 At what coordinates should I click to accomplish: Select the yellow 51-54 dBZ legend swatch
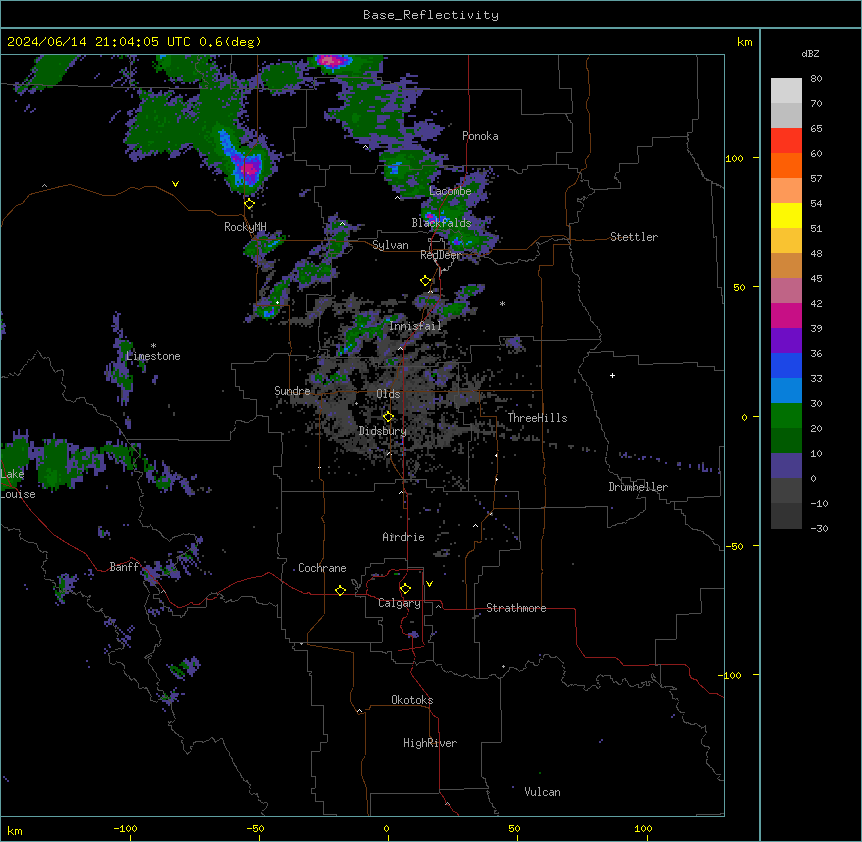pos(786,215)
